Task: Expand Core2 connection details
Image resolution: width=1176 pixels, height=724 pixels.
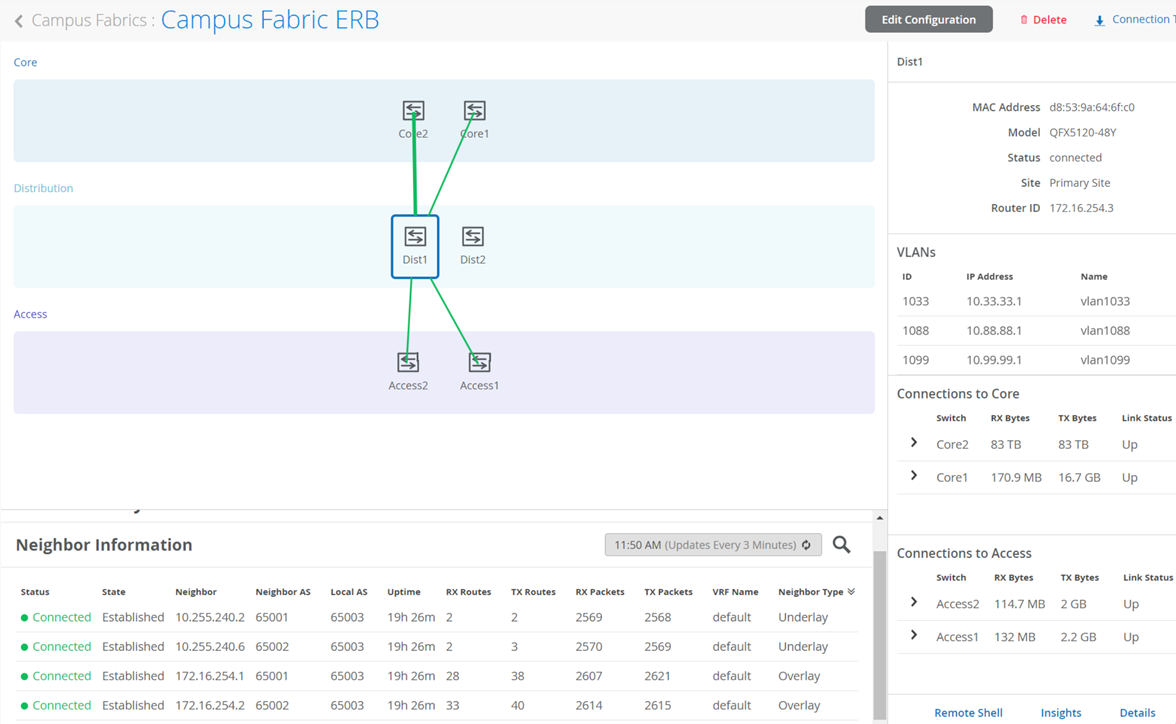Action: pyautogui.click(x=913, y=443)
